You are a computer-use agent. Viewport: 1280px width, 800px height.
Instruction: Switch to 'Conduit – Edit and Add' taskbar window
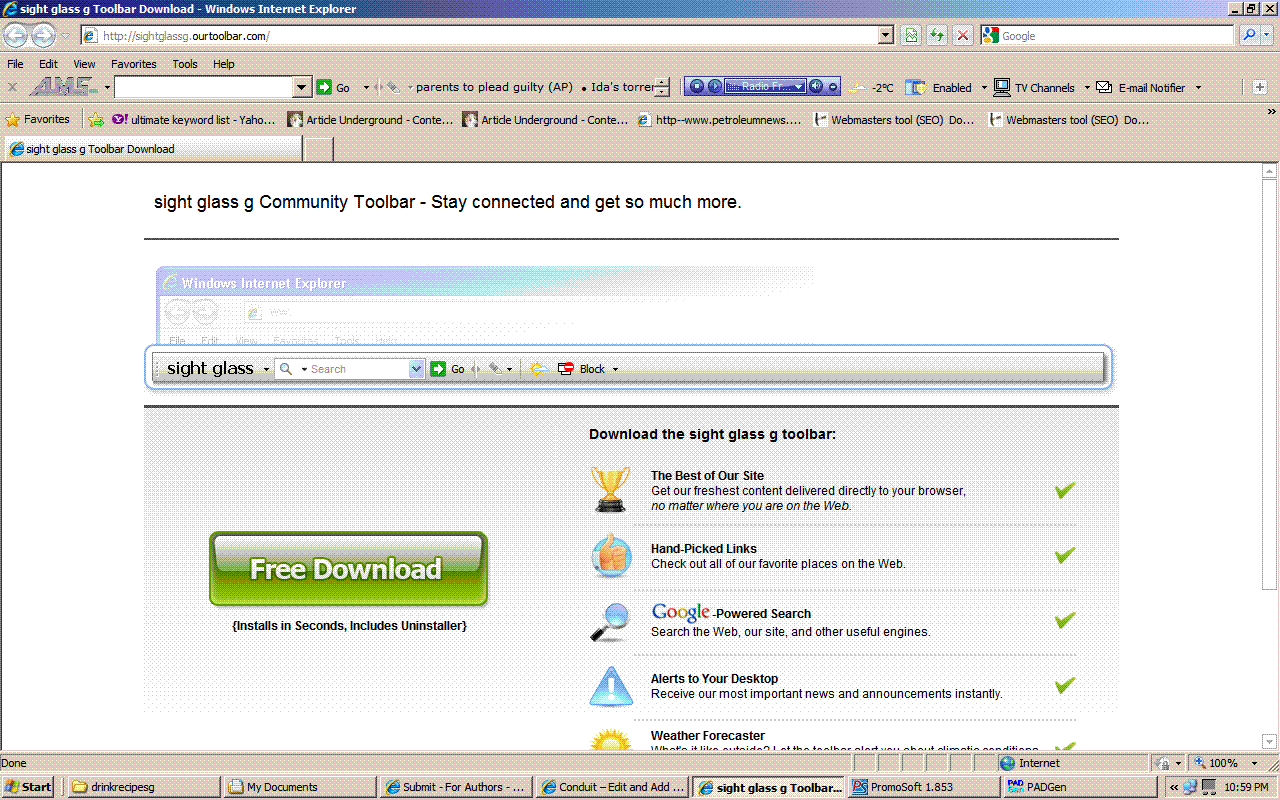click(610, 787)
